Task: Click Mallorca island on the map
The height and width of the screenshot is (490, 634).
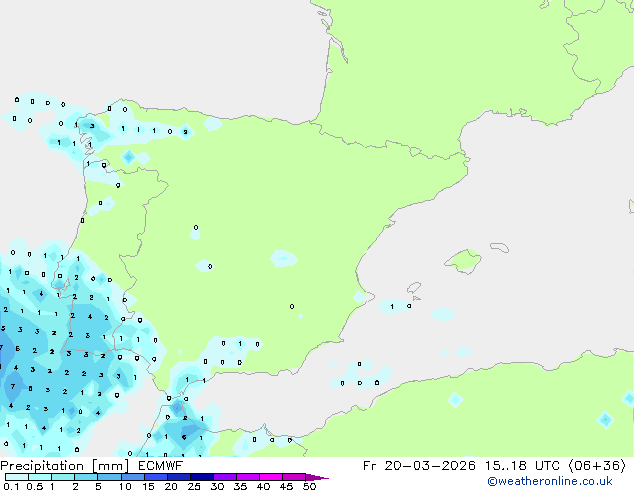Action: pyautogui.click(x=464, y=261)
